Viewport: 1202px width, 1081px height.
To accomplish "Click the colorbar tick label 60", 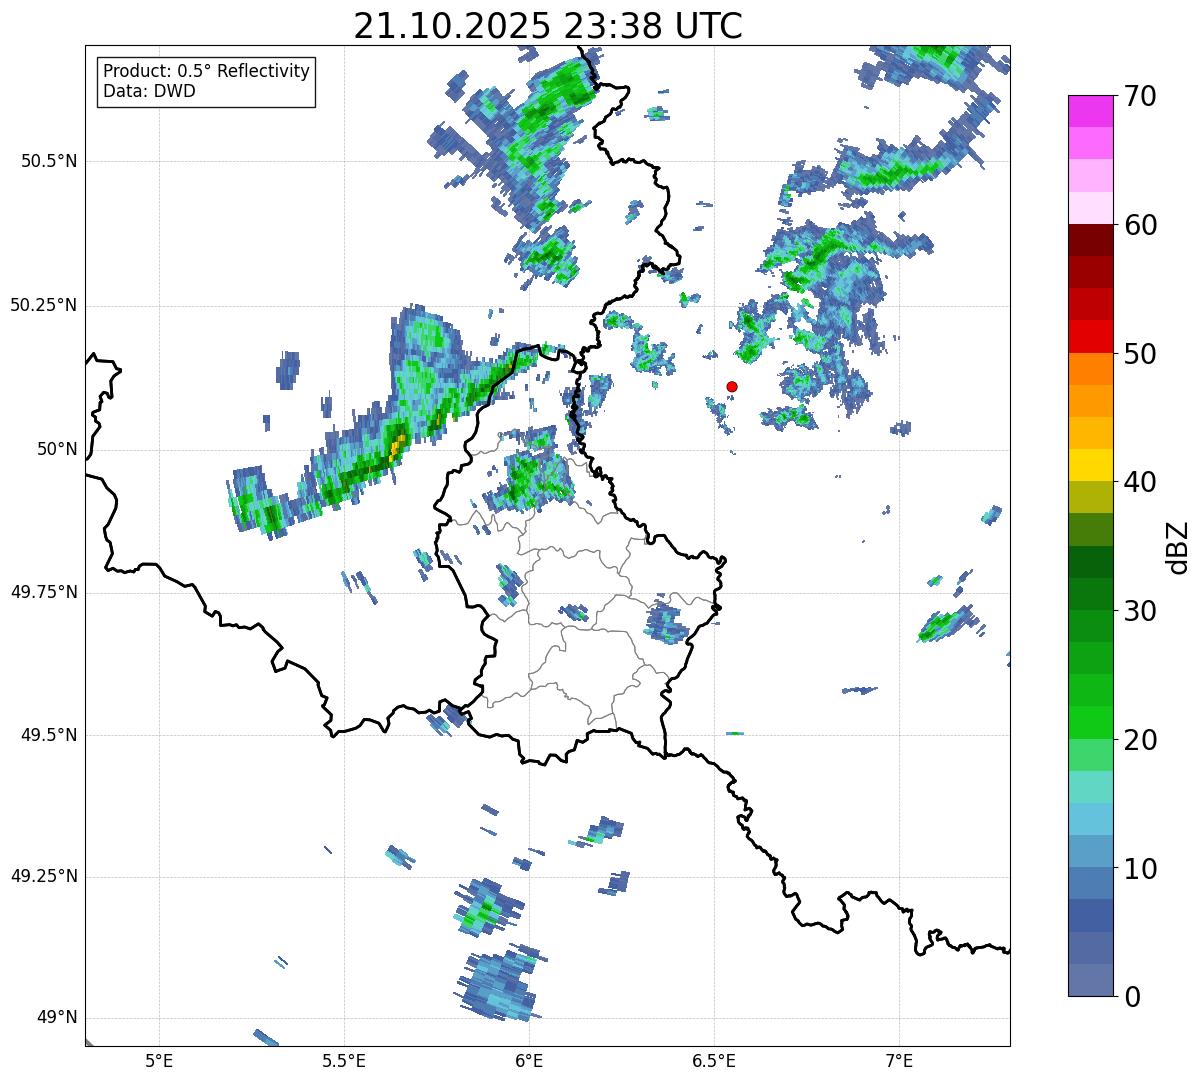I will [x=1140, y=225].
